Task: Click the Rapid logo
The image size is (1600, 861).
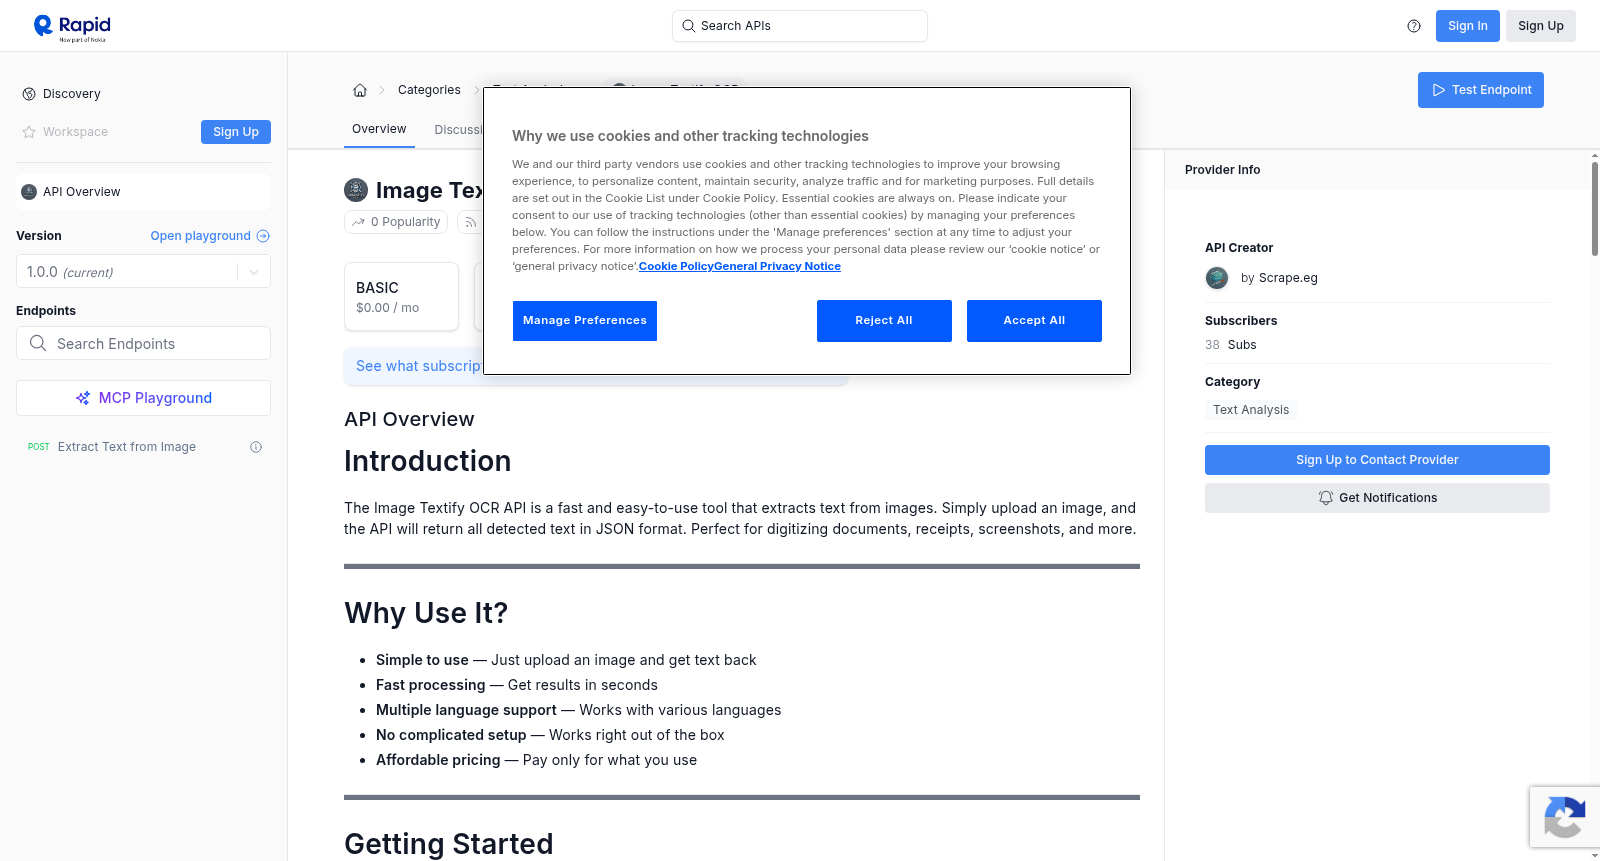Action: [72, 27]
